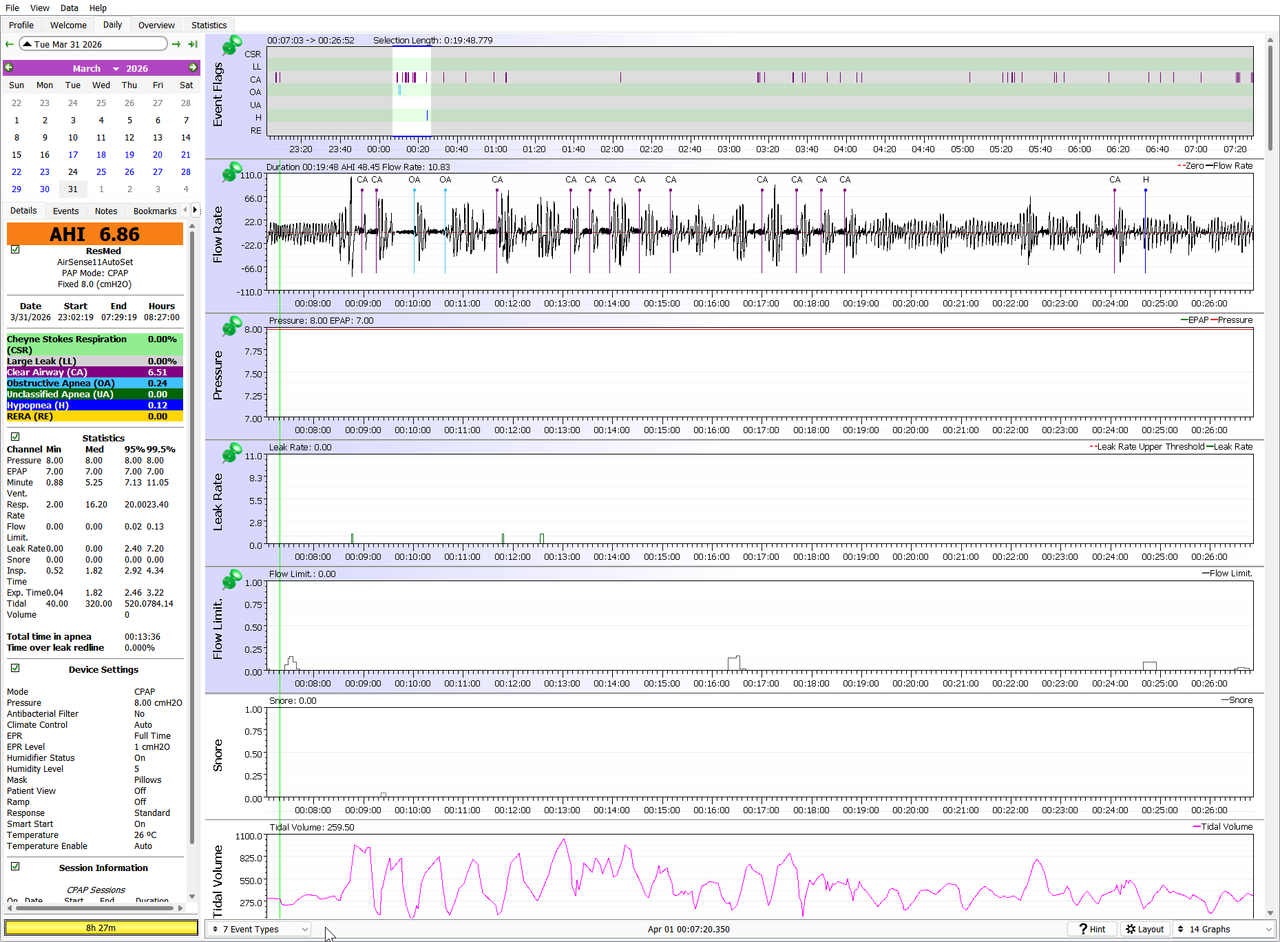Go to previous day with green left arrow

tap(10, 44)
